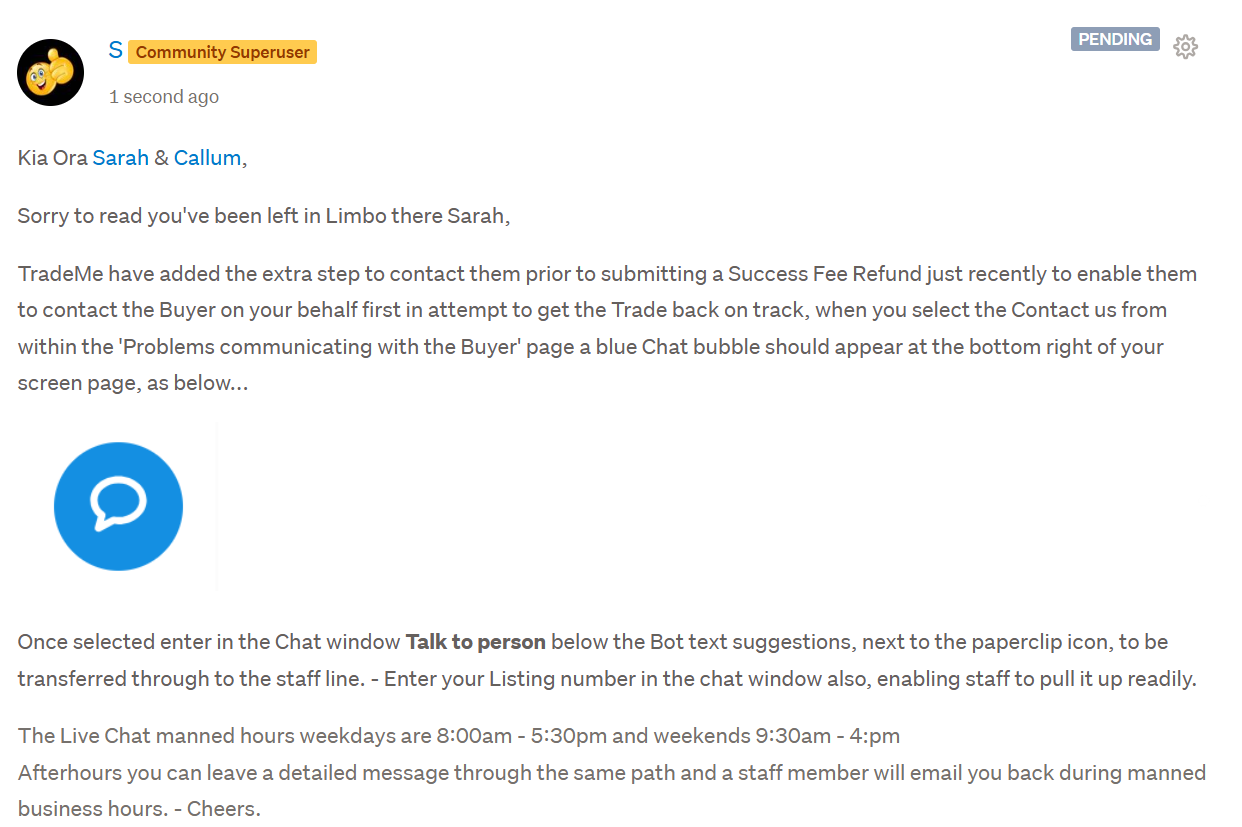
Task: Open the profile of user "S"
Action: point(115,50)
